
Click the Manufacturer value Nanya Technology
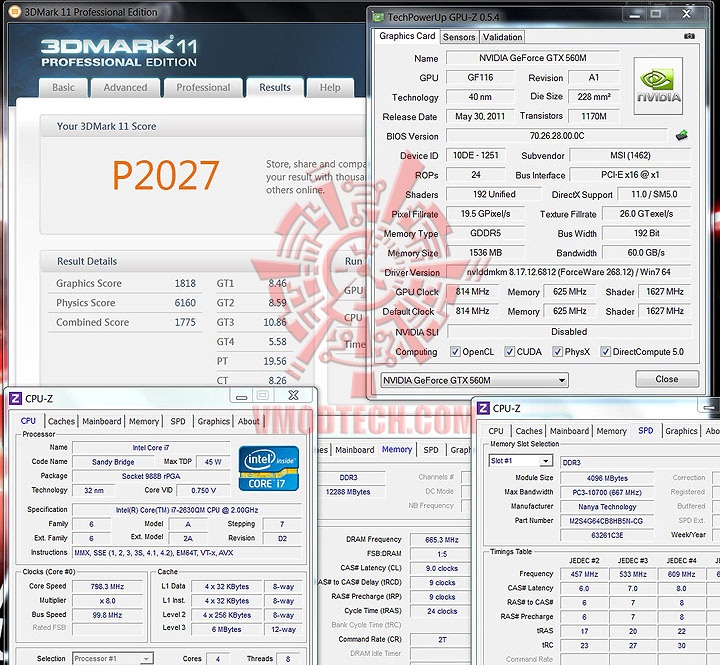tap(607, 507)
